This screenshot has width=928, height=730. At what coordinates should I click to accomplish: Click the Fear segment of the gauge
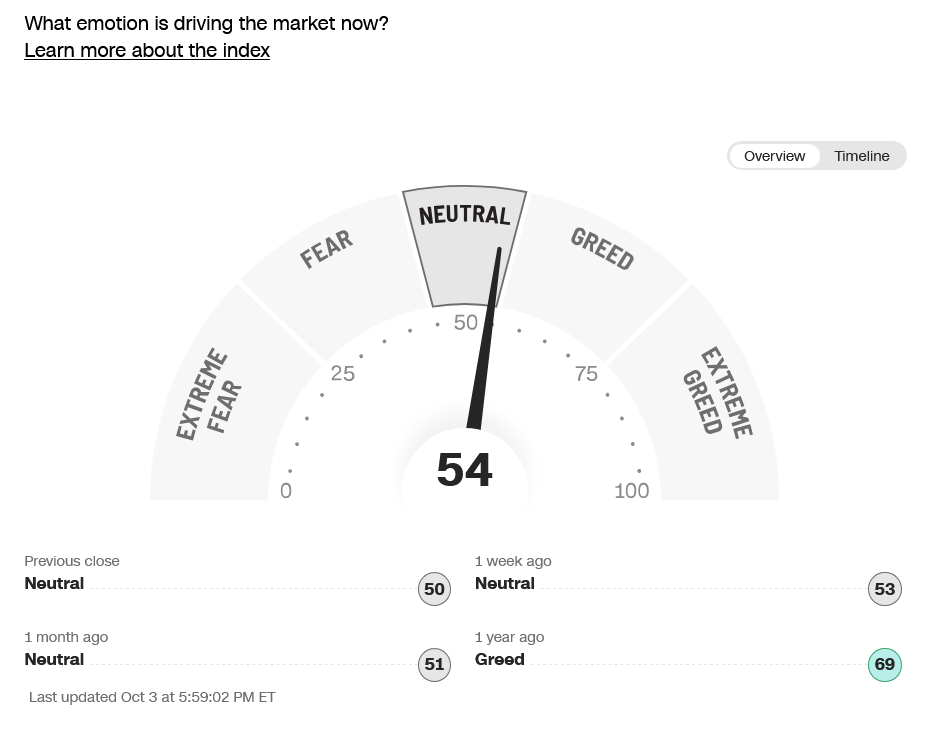tap(328, 250)
